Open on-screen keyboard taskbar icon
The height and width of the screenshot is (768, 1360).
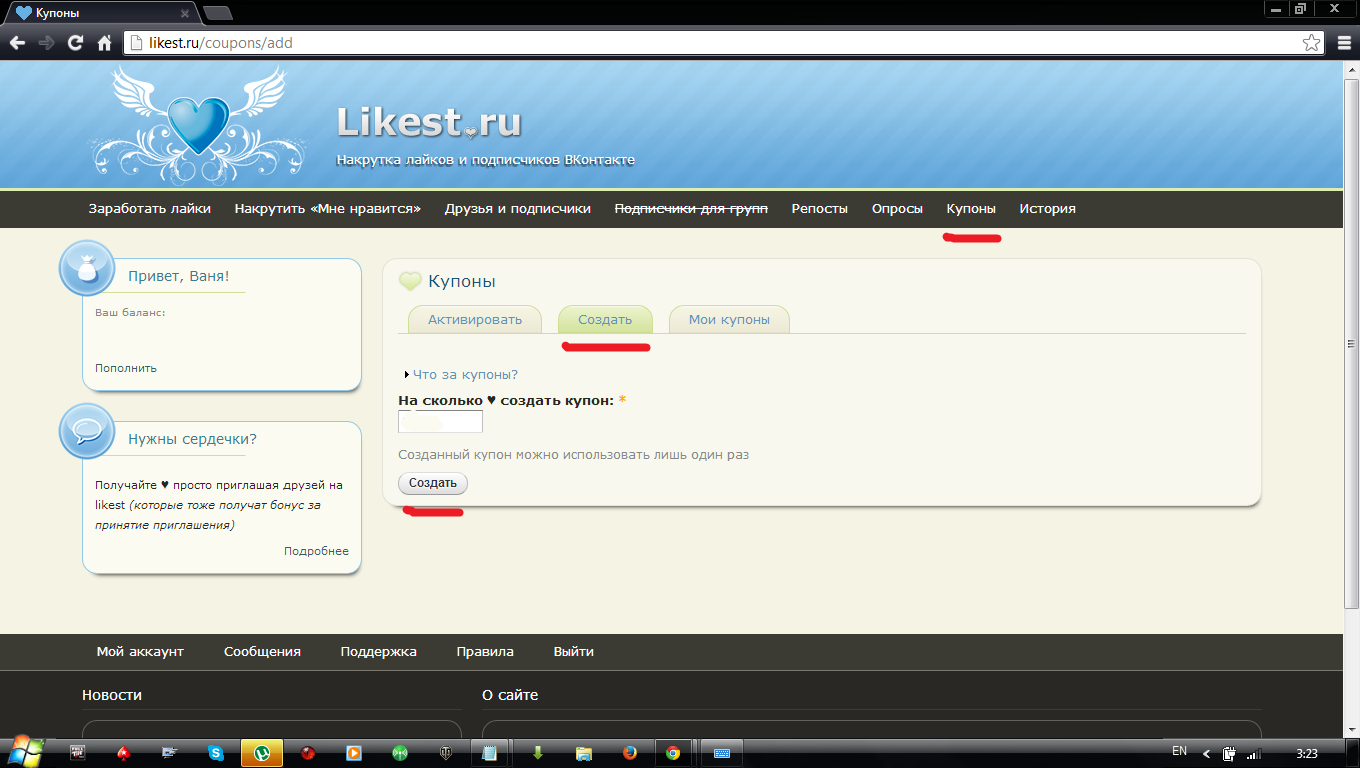tap(721, 753)
